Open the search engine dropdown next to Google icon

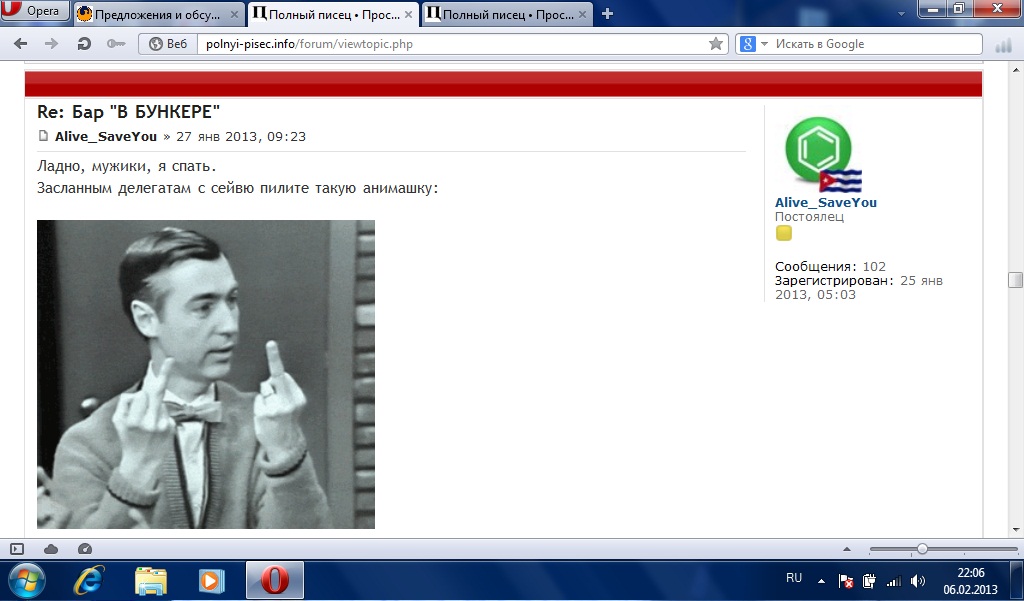[x=764, y=44]
